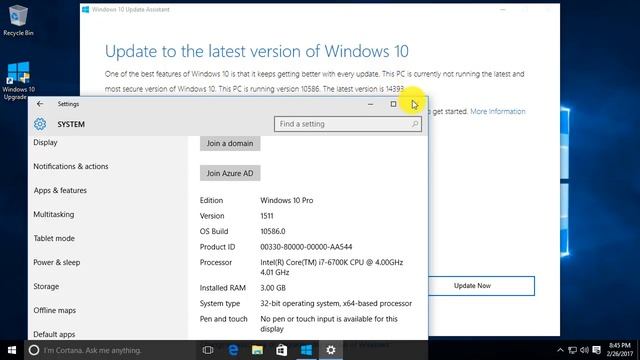Show hidden system tray icons
Screen dimensions: 640x360
tap(560, 350)
